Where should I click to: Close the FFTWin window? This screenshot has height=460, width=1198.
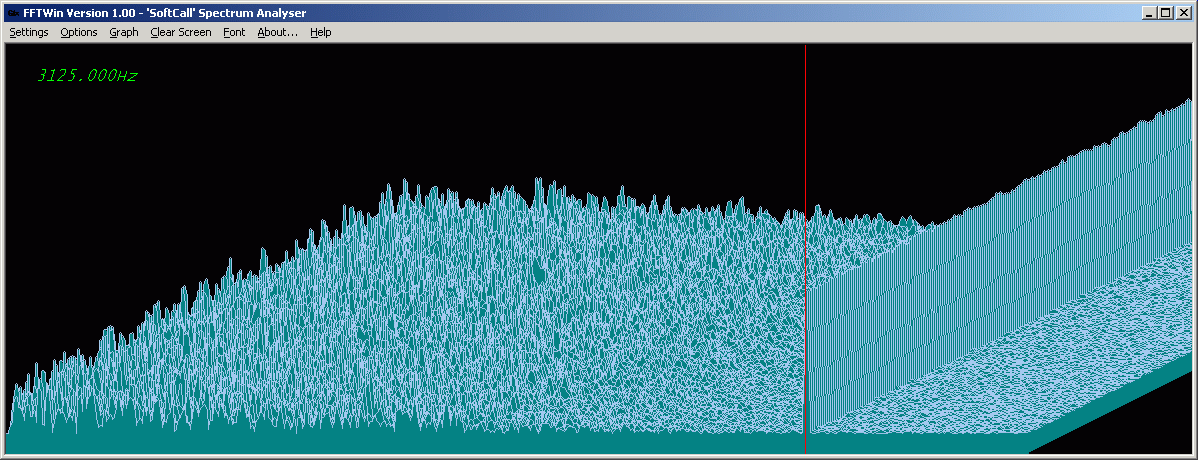(1183, 13)
